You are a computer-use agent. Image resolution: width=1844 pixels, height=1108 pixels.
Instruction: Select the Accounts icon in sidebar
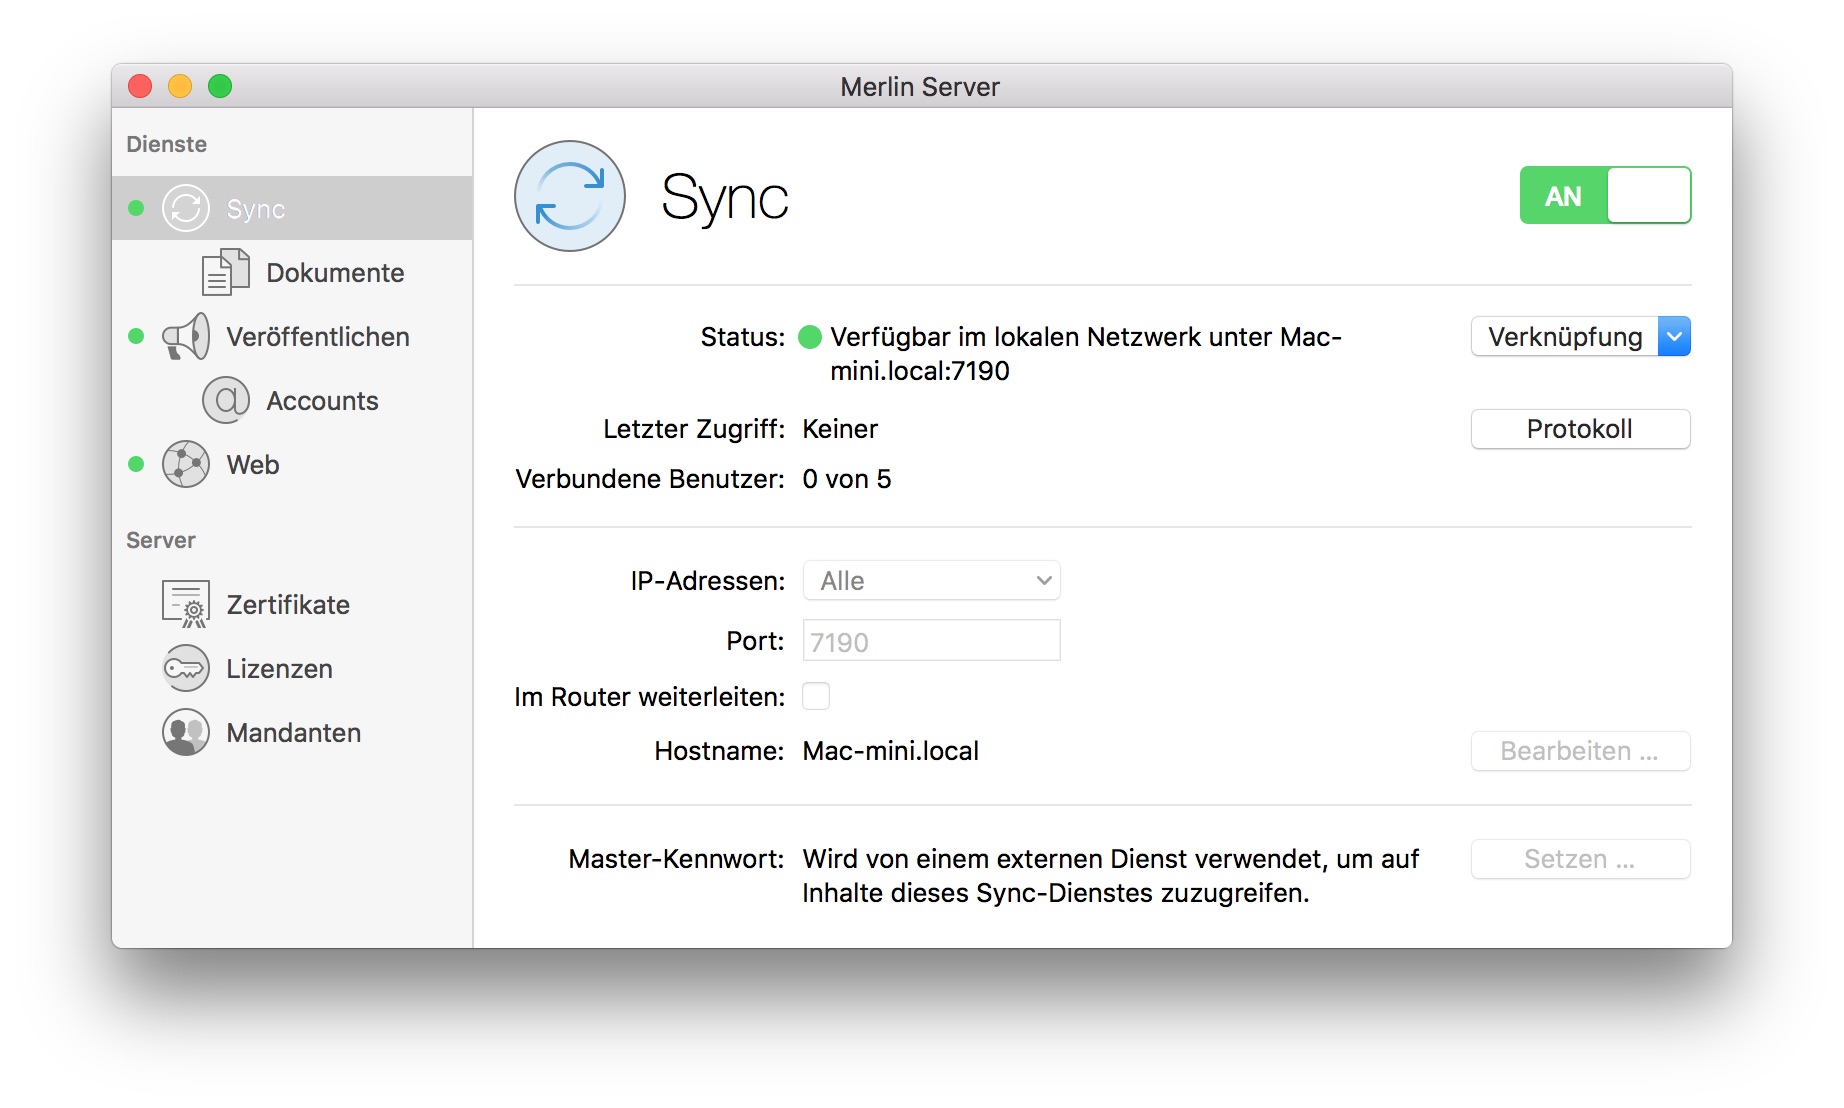pyautogui.click(x=224, y=400)
